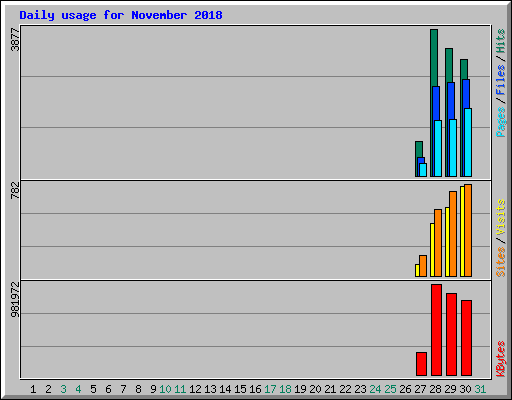Click day label 5 on the x-axis
The image size is (512, 400).
tap(93, 389)
